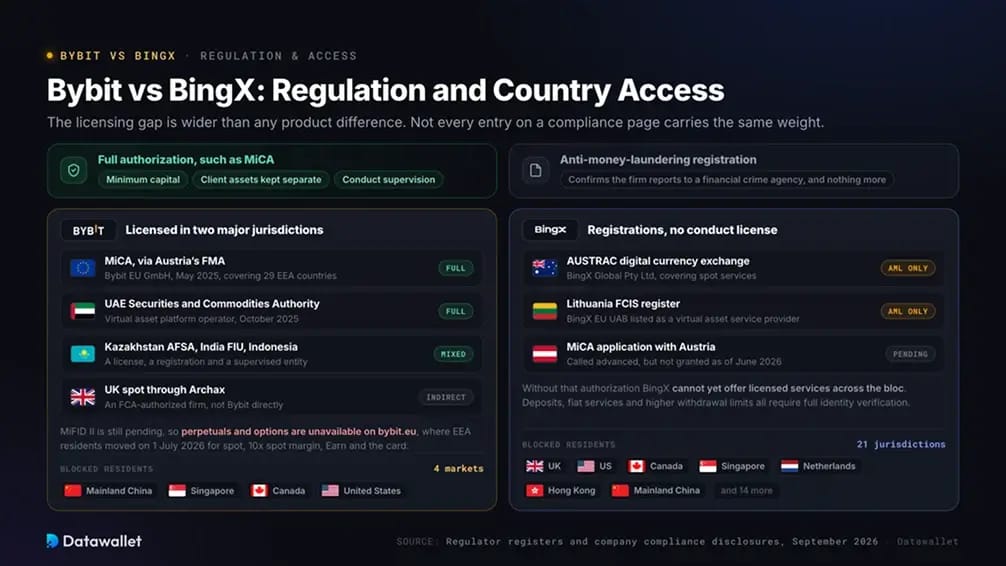Click the 'REGULATION & ACCESS' breadcrumb label
The image size is (1006, 566).
coord(278,56)
